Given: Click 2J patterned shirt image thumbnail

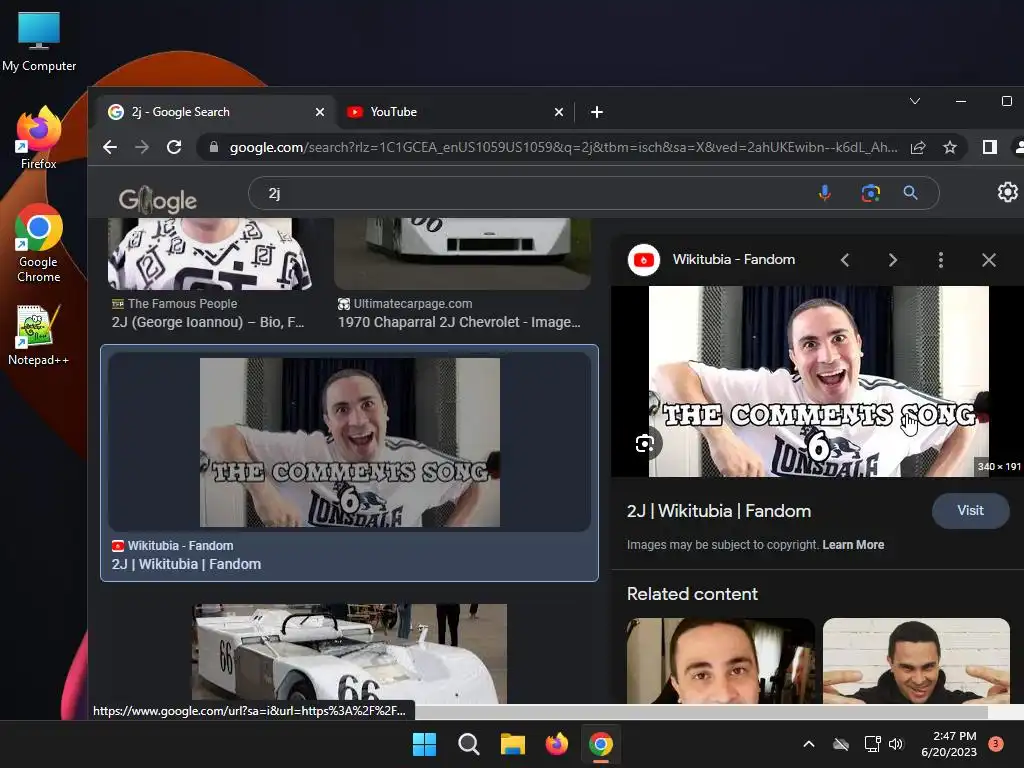Looking at the screenshot, I should click(x=209, y=253).
